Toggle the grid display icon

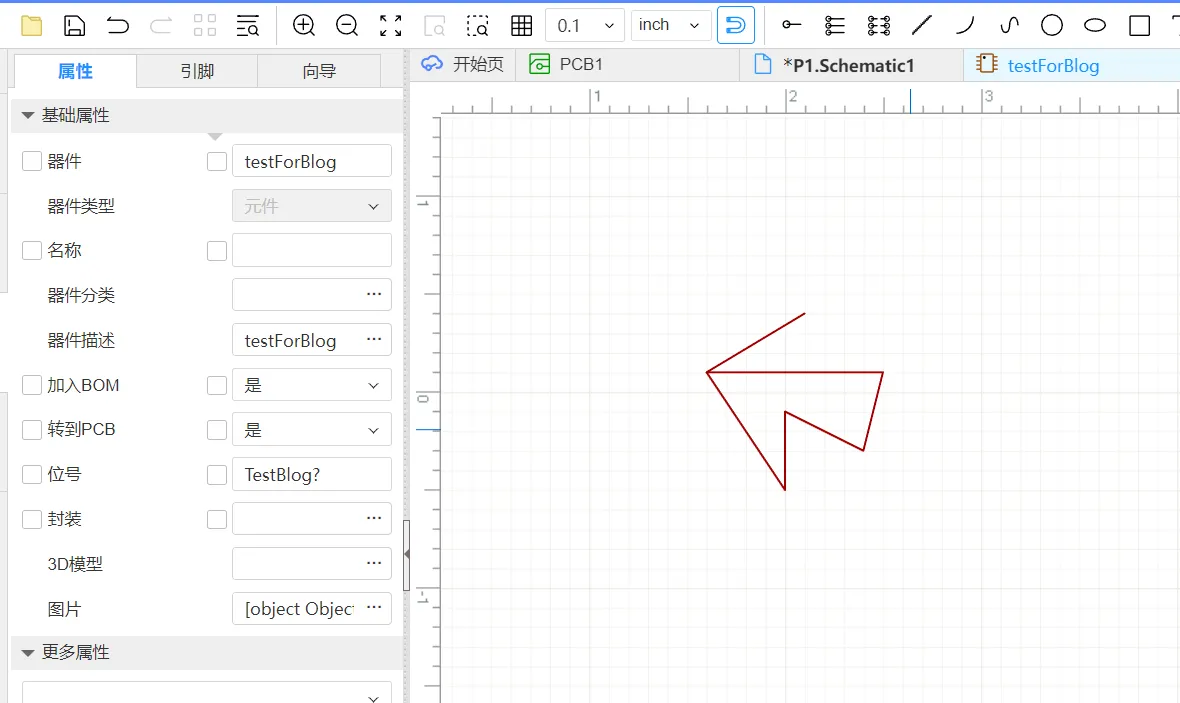point(522,26)
